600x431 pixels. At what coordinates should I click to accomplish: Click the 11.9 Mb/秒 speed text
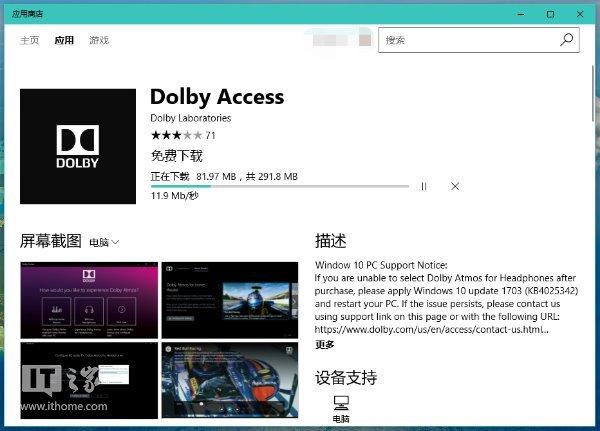(x=174, y=196)
